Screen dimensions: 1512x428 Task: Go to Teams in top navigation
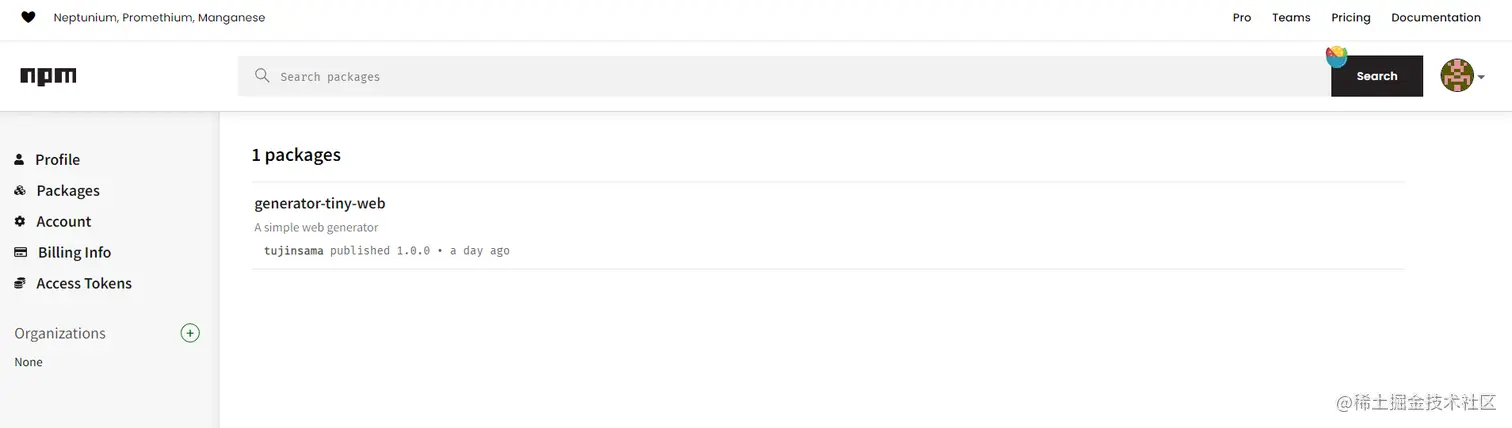[1291, 17]
